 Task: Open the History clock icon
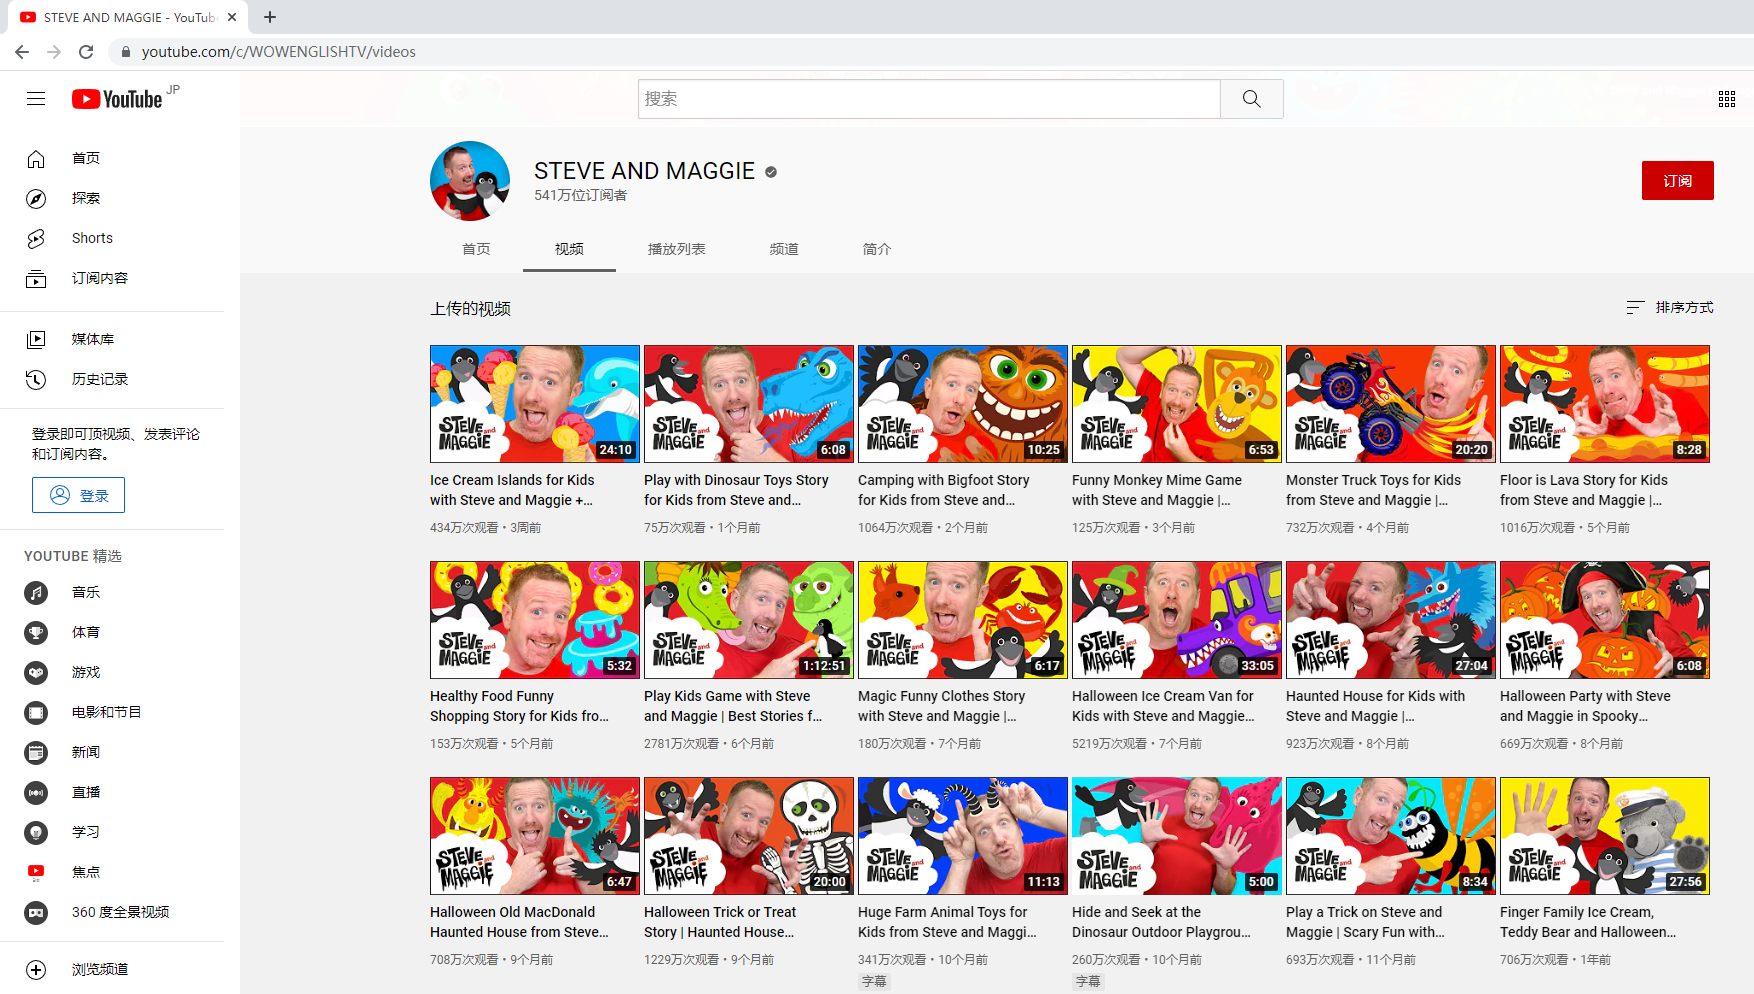[x=36, y=379]
